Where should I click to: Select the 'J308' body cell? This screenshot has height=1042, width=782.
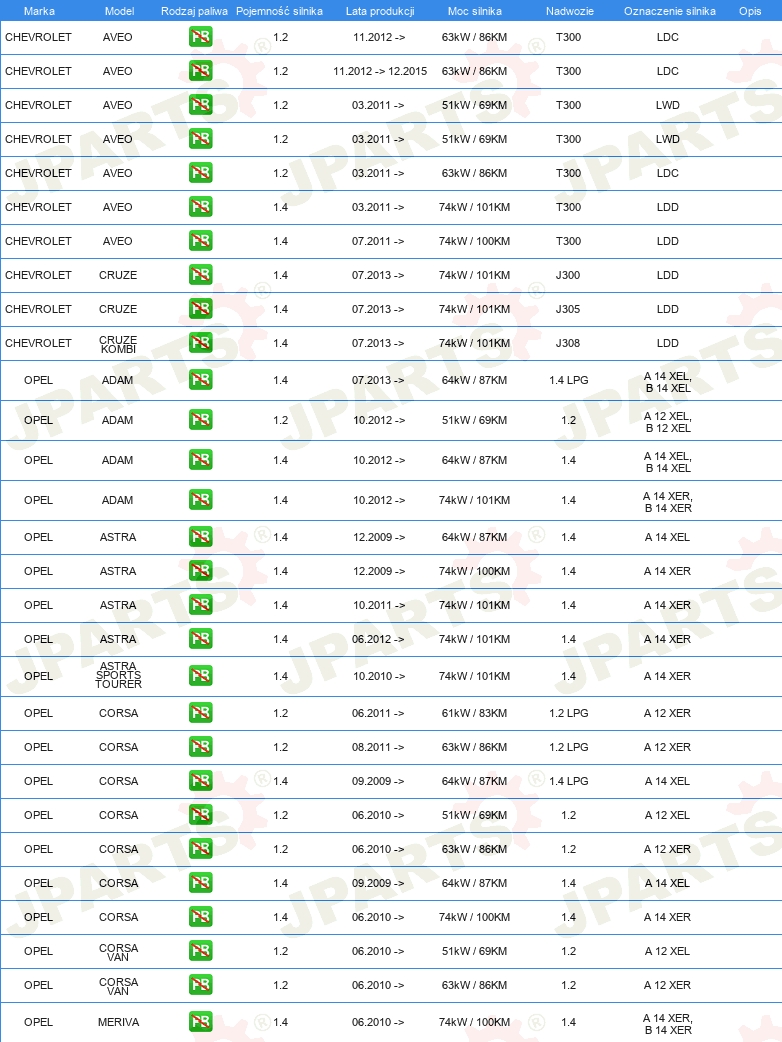click(568, 343)
